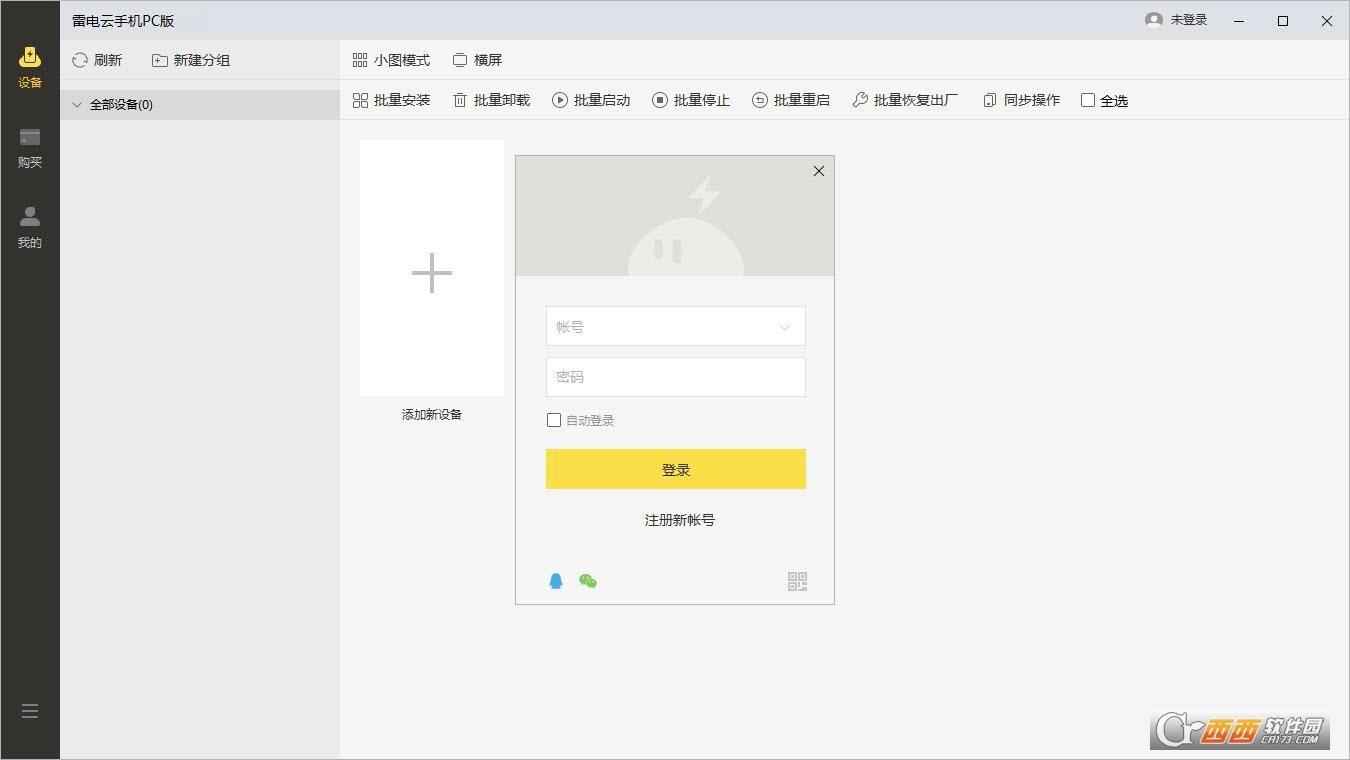Switch to the 我的 profile tab
The height and width of the screenshot is (760, 1350).
(x=29, y=225)
